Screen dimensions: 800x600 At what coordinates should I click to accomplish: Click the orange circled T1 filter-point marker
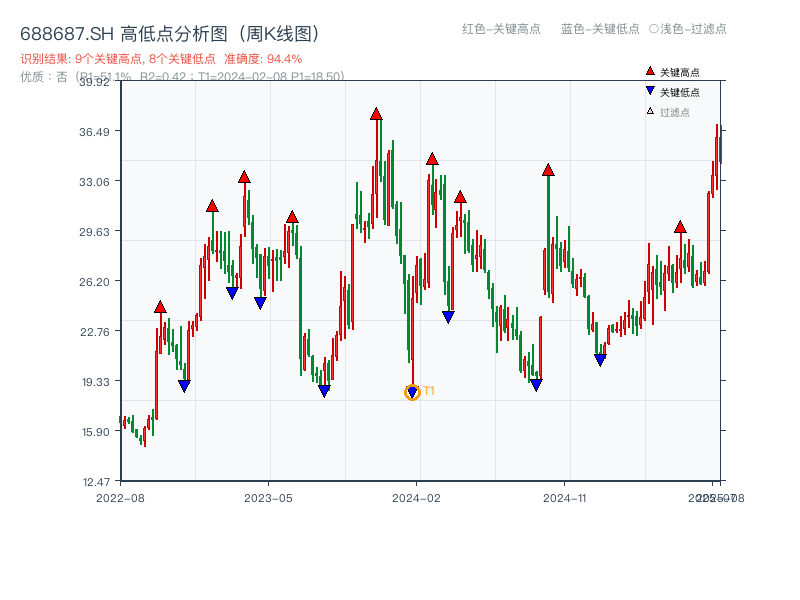[411, 392]
